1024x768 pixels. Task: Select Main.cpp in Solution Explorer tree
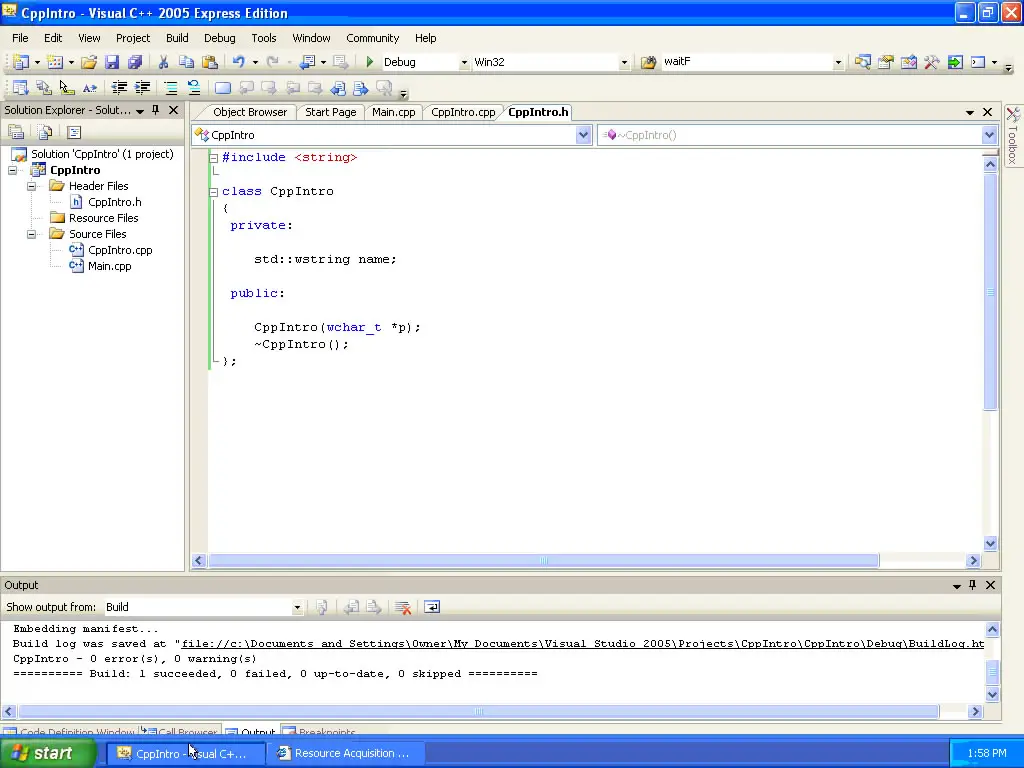point(110,266)
